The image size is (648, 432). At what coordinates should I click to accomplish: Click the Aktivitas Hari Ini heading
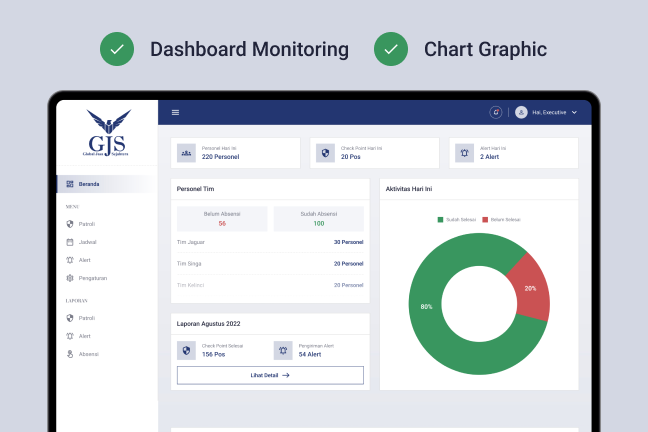click(x=409, y=189)
